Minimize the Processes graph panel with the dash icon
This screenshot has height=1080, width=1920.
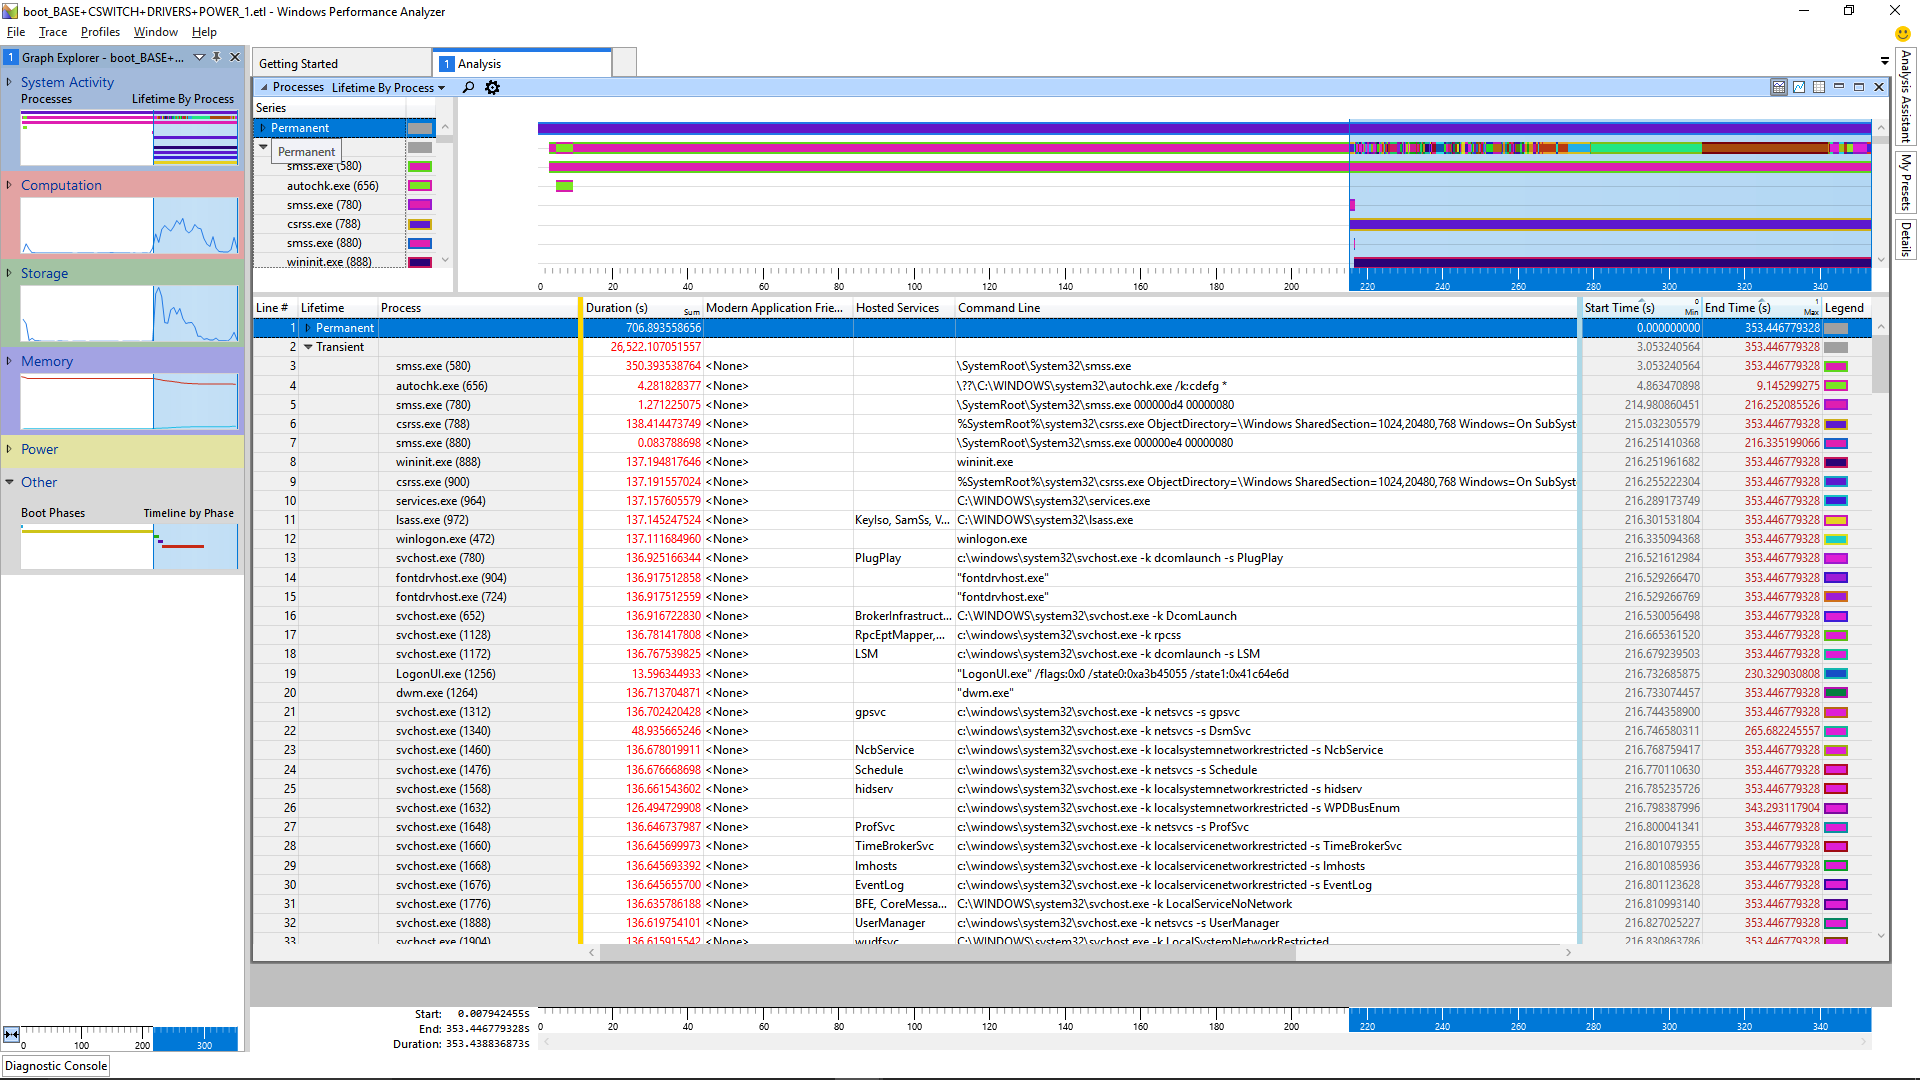click(1839, 87)
